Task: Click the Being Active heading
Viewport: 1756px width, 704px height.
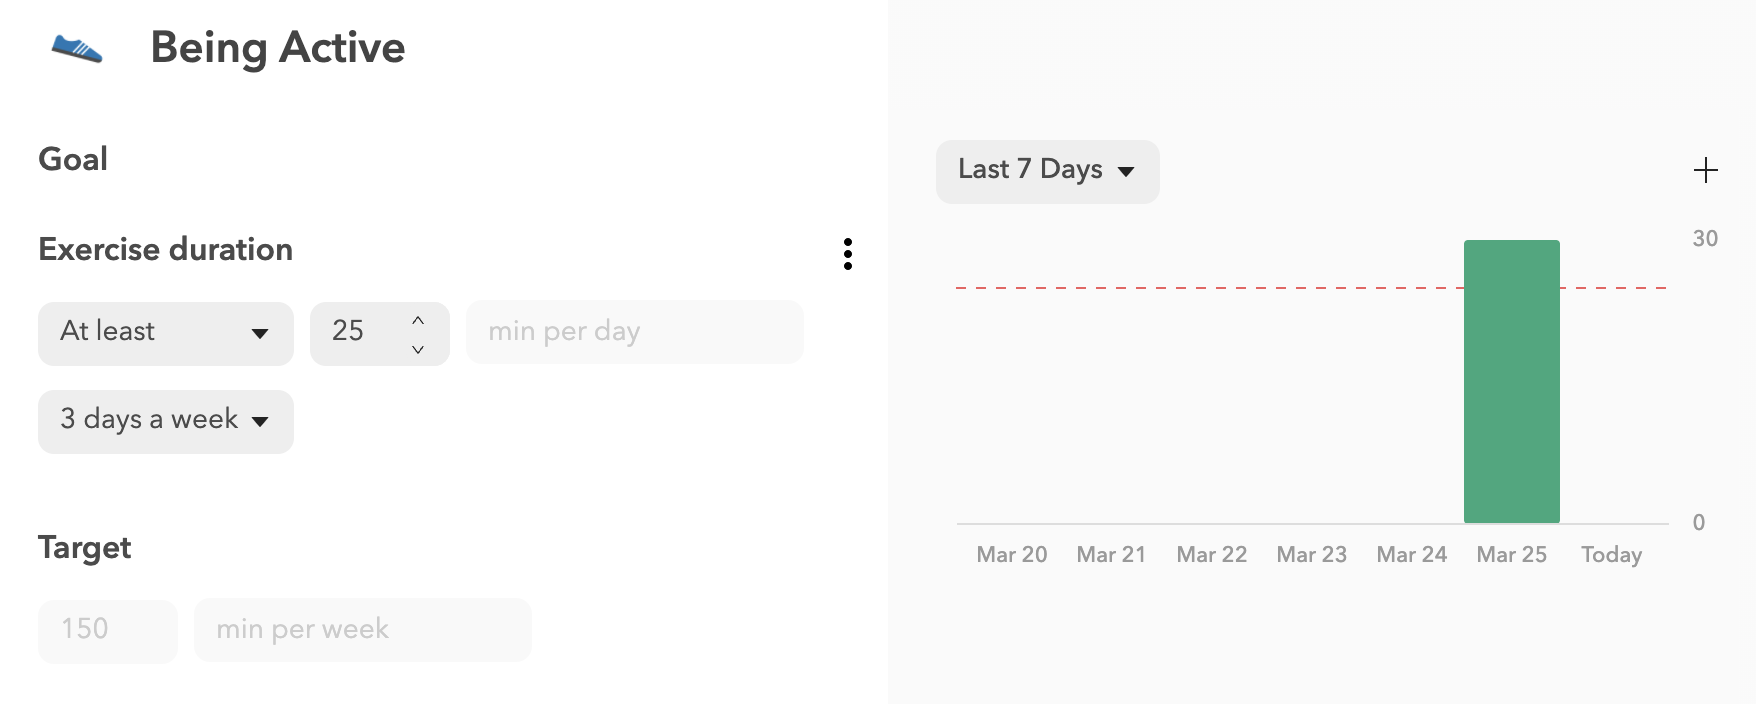Action: pyautogui.click(x=278, y=48)
